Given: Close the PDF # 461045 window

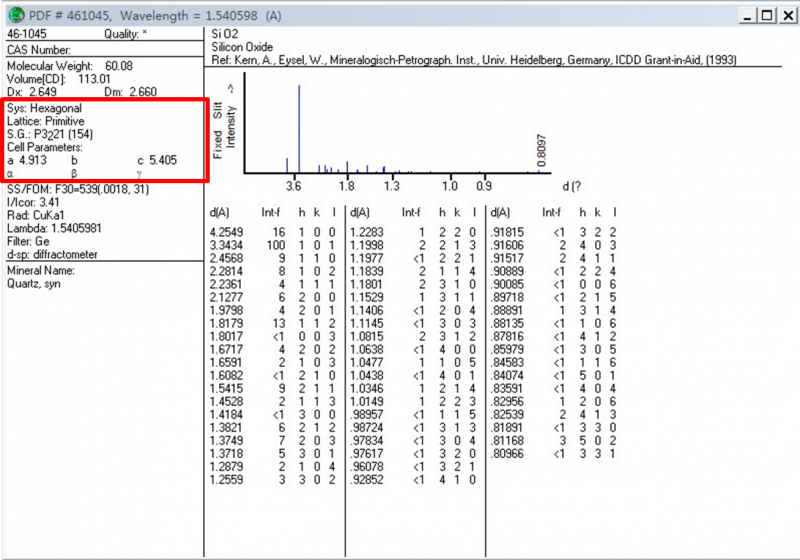Looking at the screenshot, I should 788,15.
